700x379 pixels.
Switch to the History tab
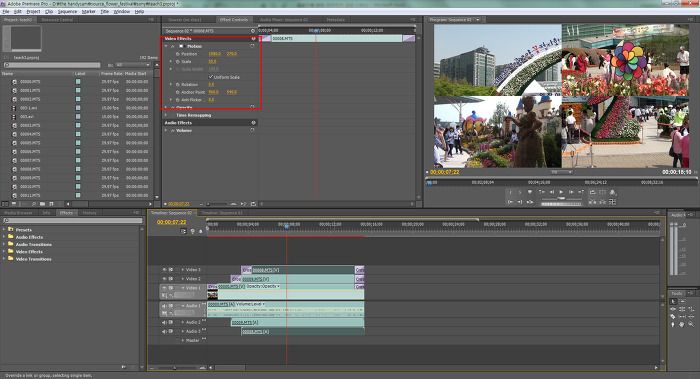pyautogui.click(x=89, y=213)
